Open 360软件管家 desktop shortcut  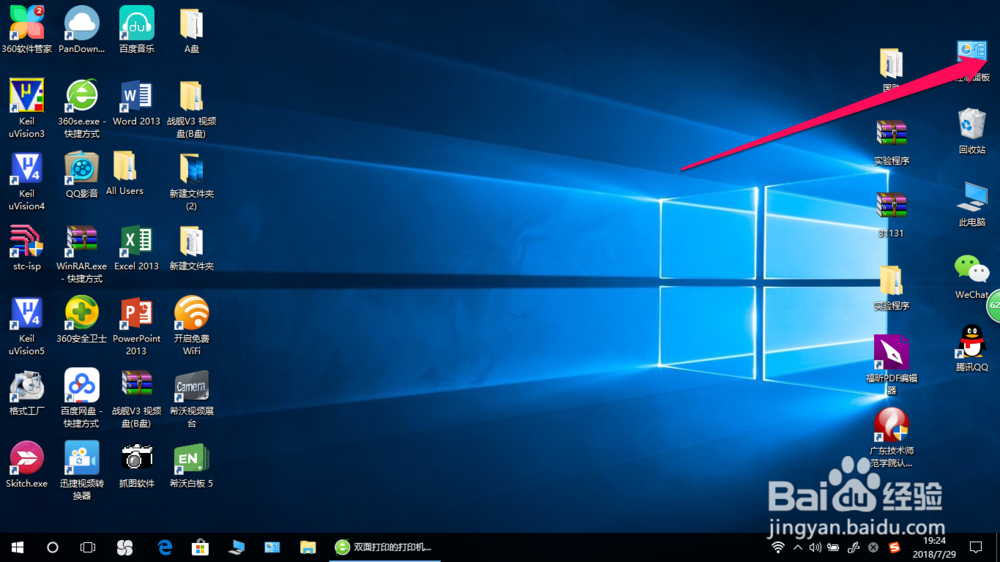[27, 23]
